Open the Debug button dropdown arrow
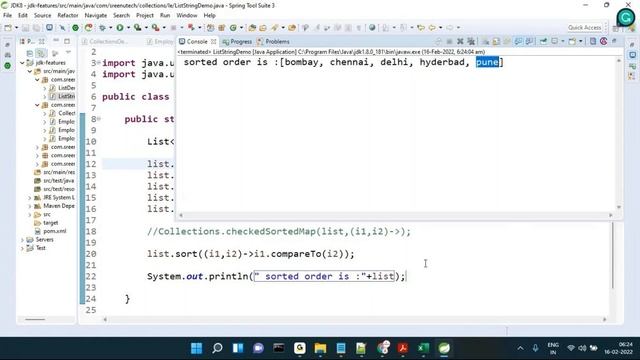This screenshot has height=360, width=640. point(110,27)
